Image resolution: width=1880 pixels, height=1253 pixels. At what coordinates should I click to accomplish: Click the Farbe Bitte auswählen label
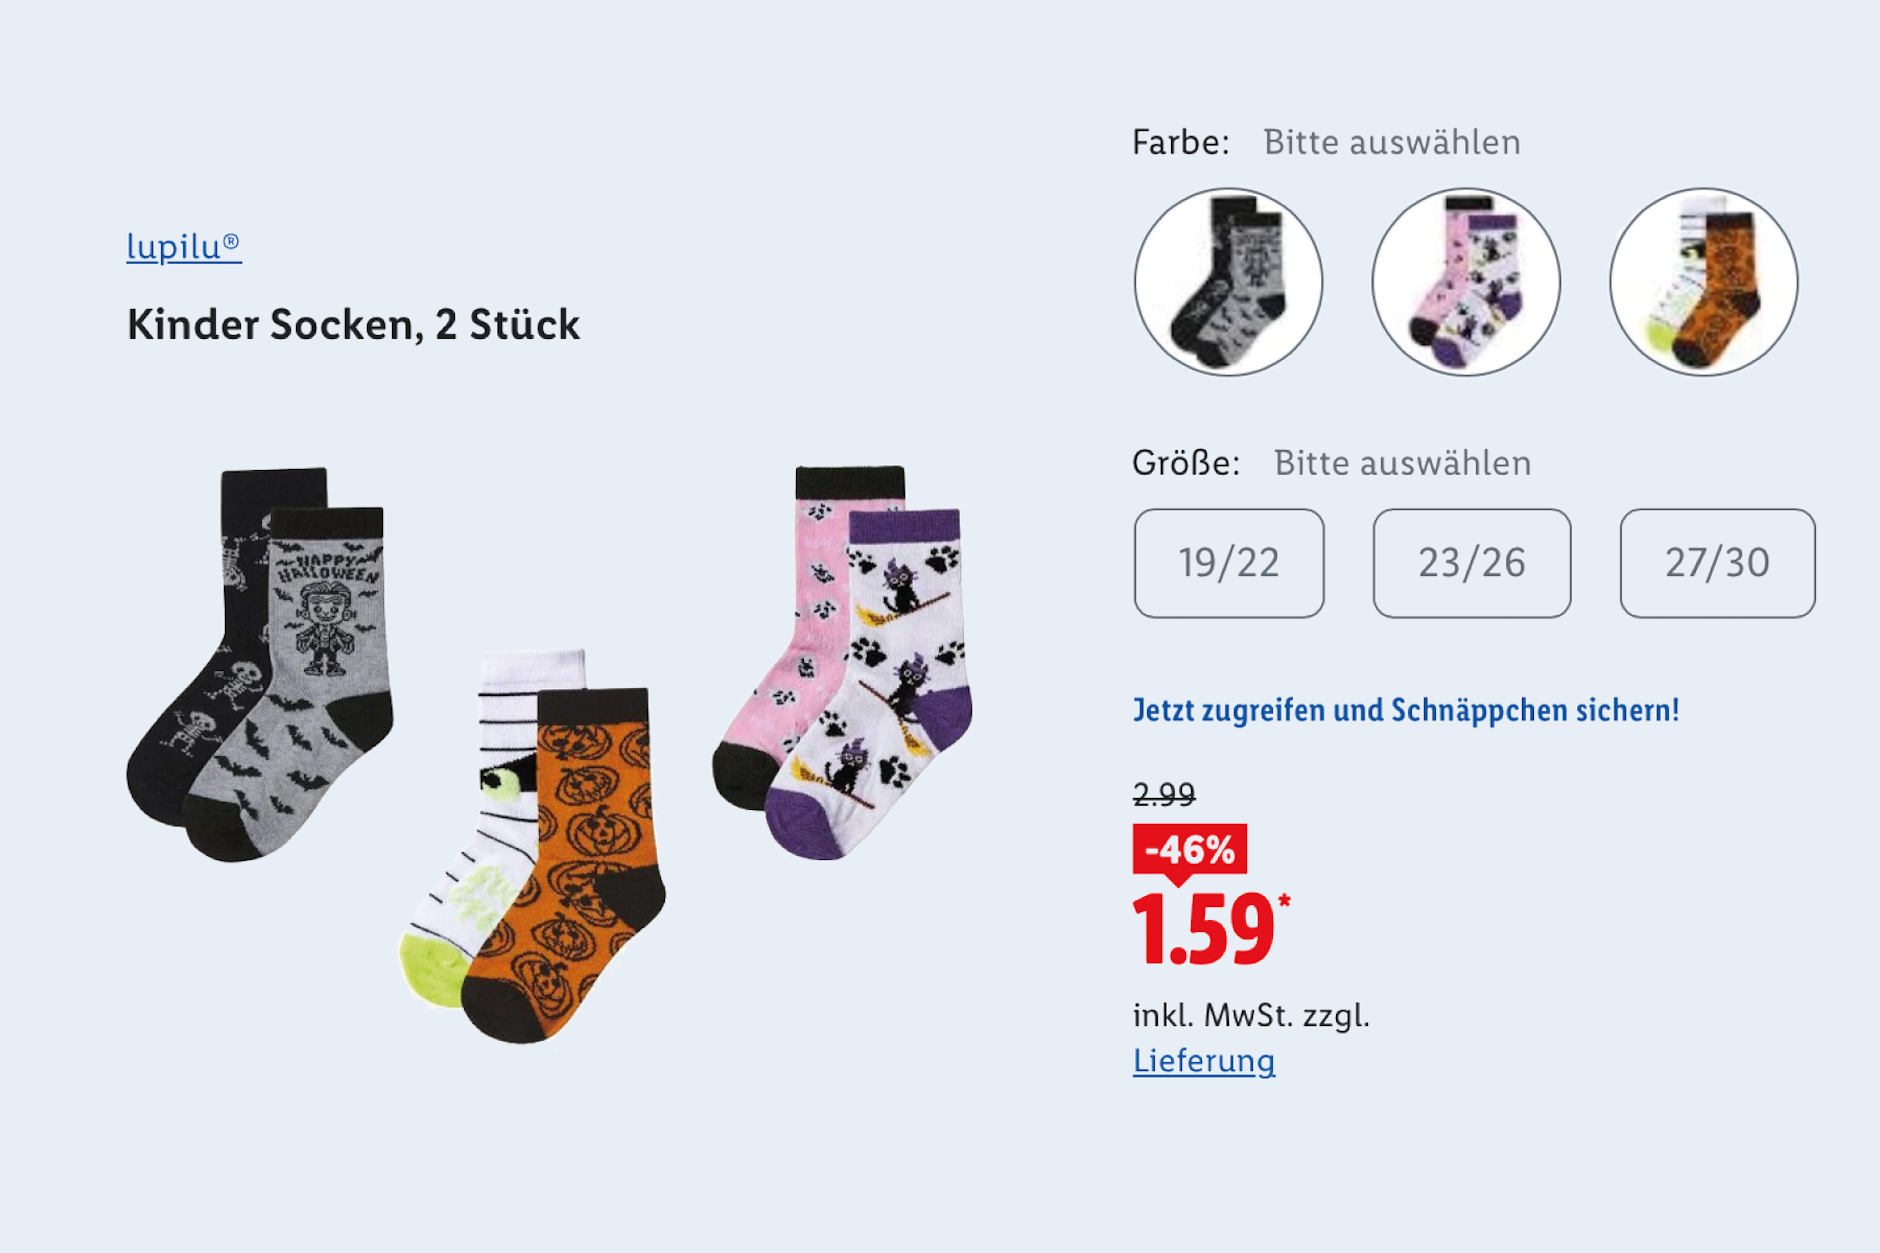tap(1326, 142)
